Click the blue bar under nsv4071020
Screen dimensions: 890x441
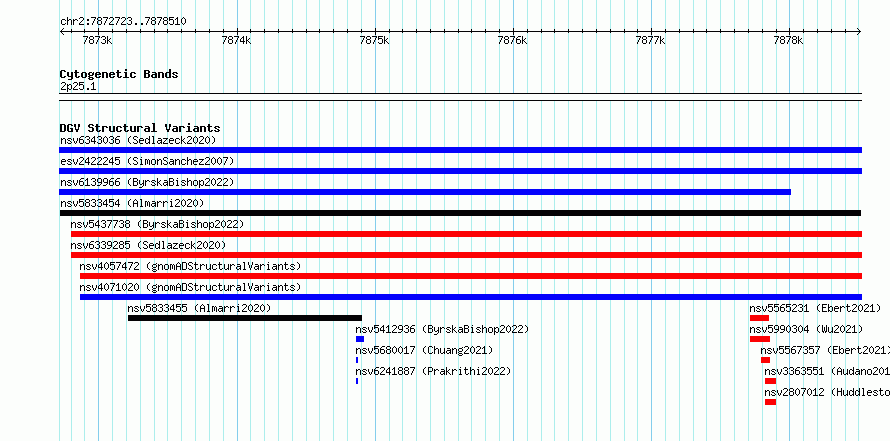pos(471,297)
